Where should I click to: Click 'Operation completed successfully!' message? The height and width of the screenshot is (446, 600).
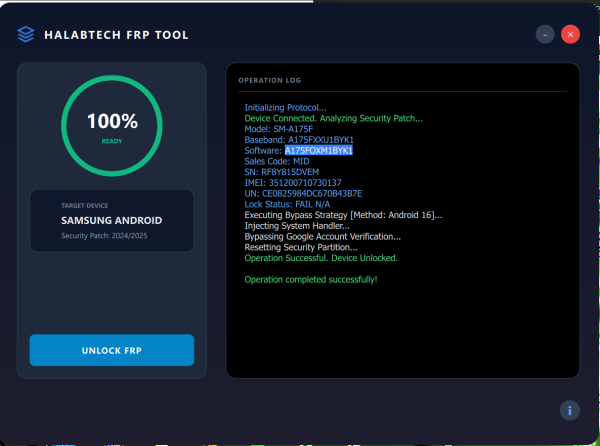(x=311, y=279)
